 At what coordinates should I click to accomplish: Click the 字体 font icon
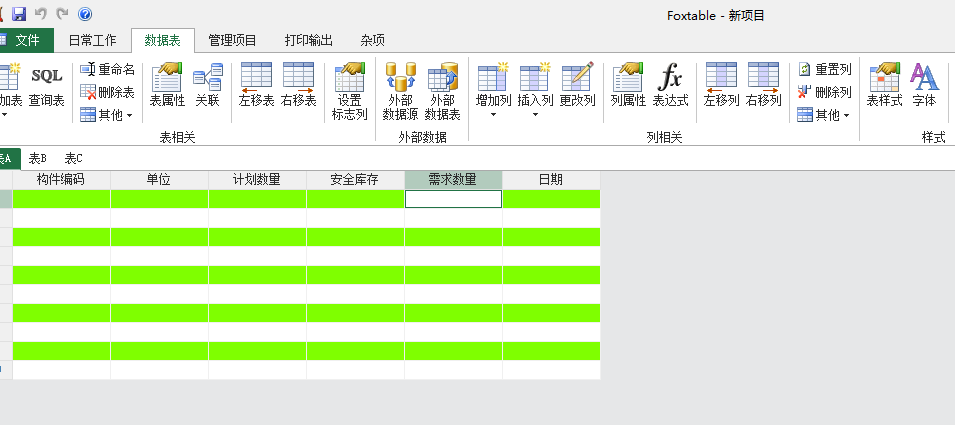click(924, 86)
